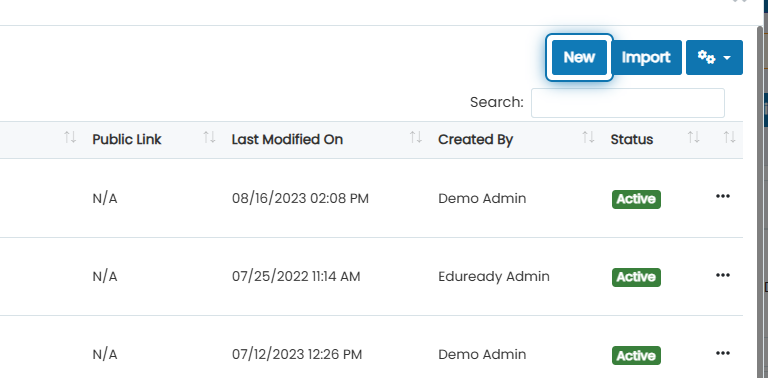Select date 07/12/2023 12:26 PM
The height and width of the screenshot is (378, 768).
point(297,354)
